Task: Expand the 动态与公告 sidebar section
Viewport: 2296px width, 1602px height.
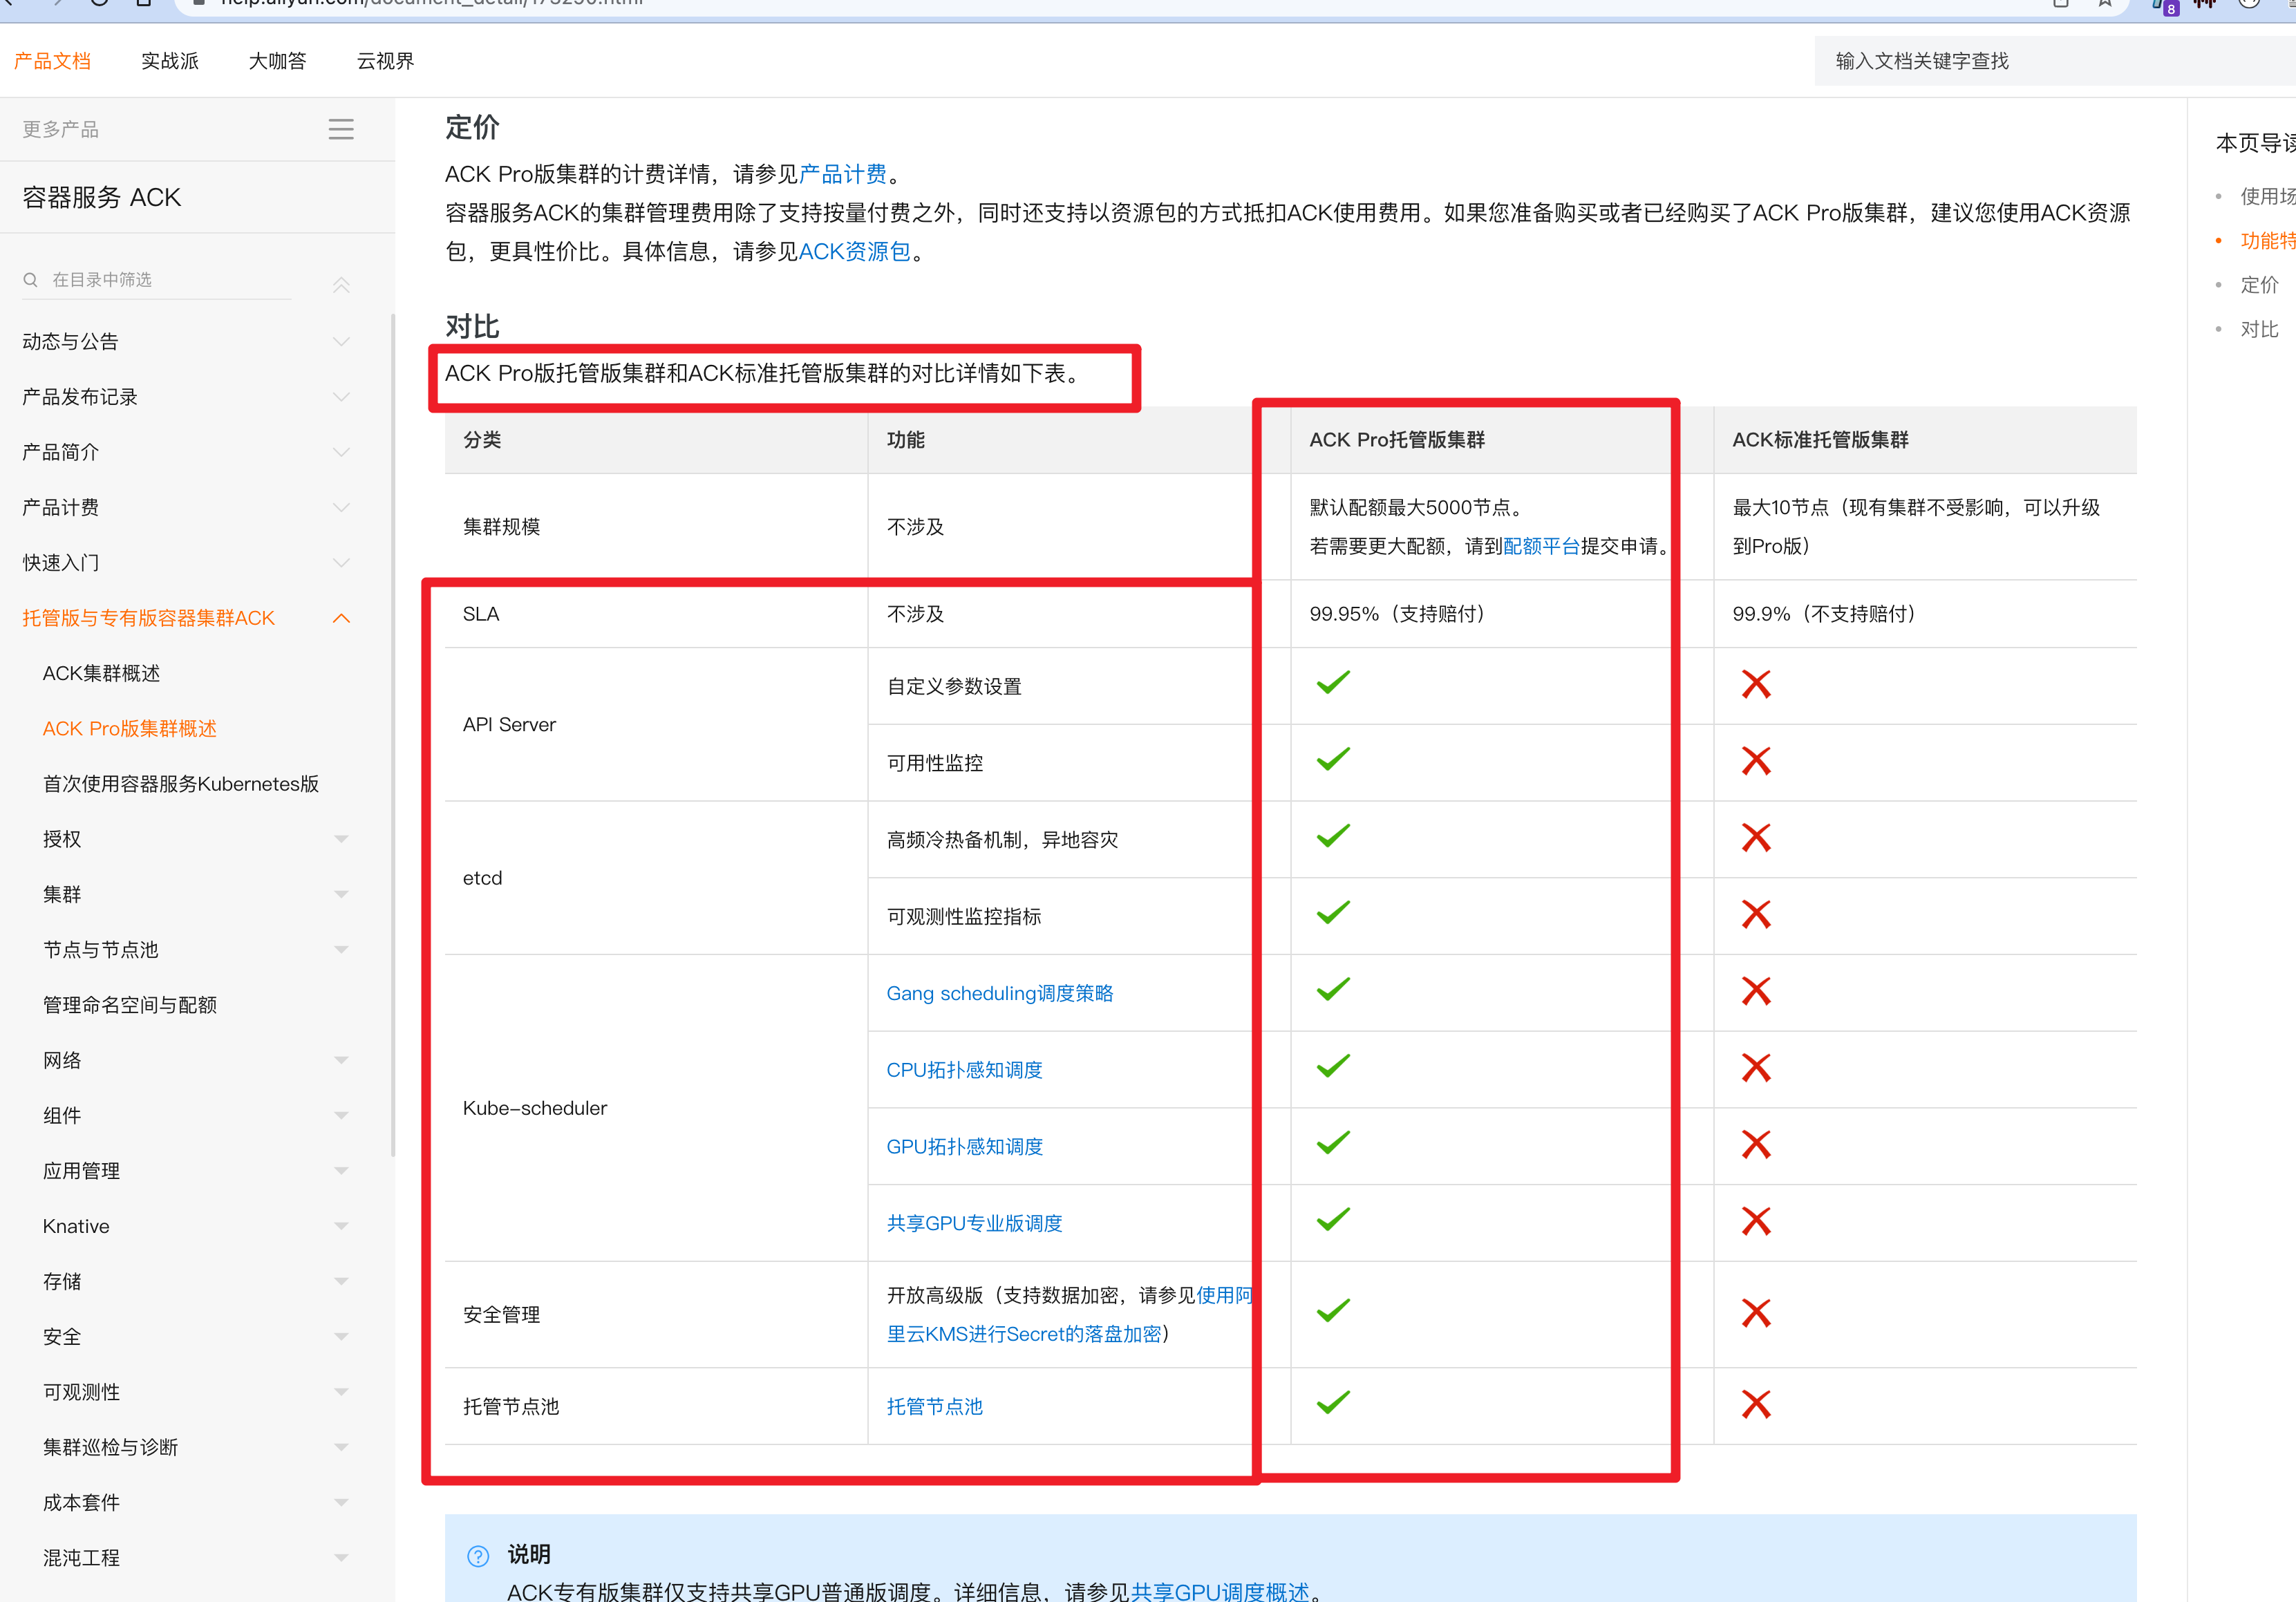Action: click(341, 342)
